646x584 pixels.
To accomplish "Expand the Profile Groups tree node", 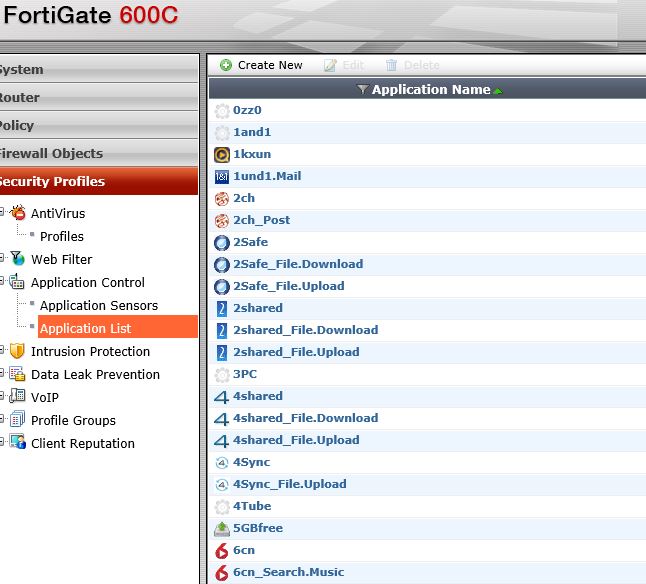I will [2, 419].
